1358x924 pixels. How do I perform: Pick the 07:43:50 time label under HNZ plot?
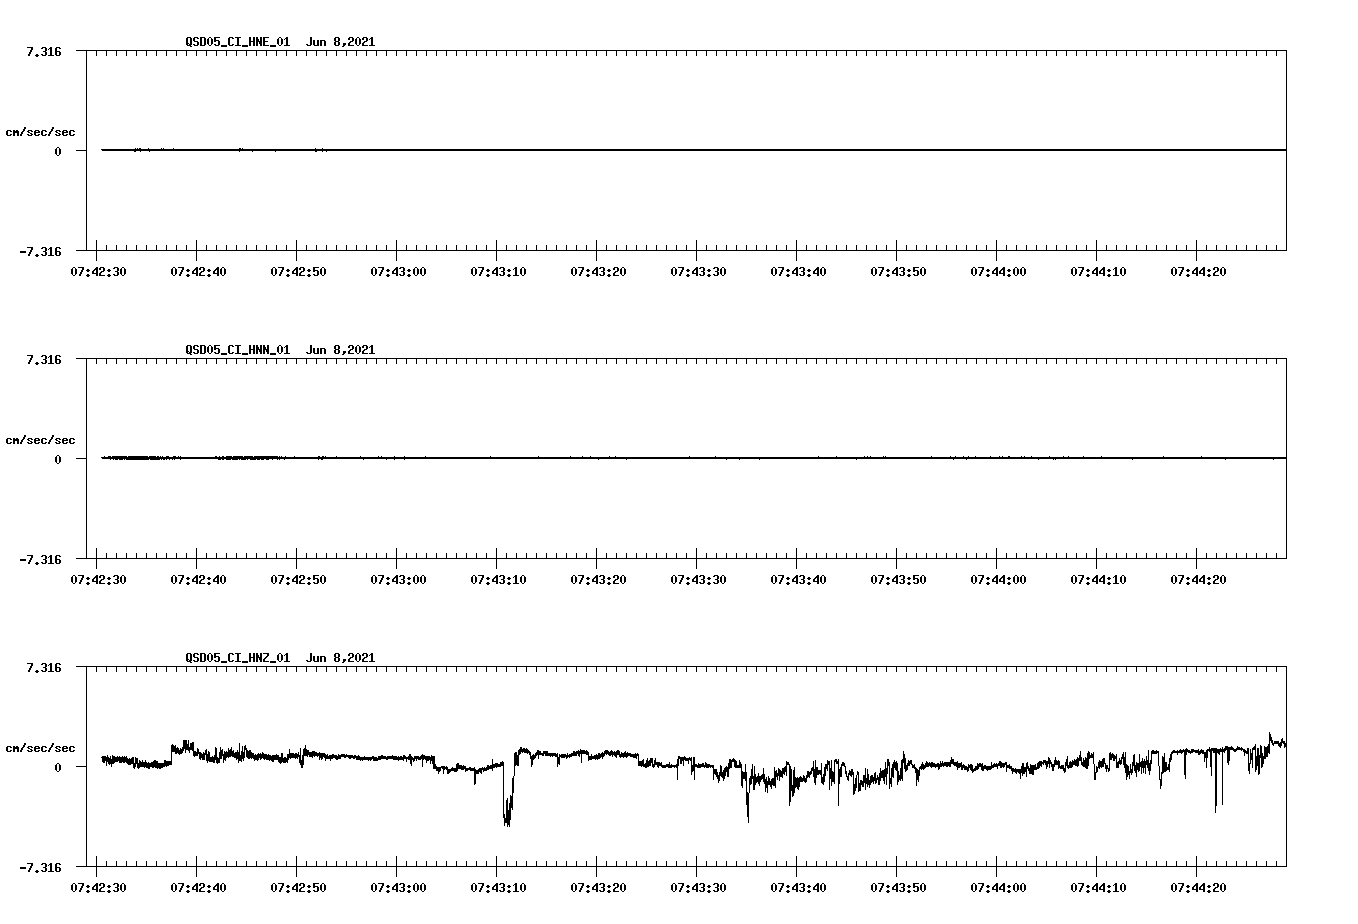pos(898,887)
